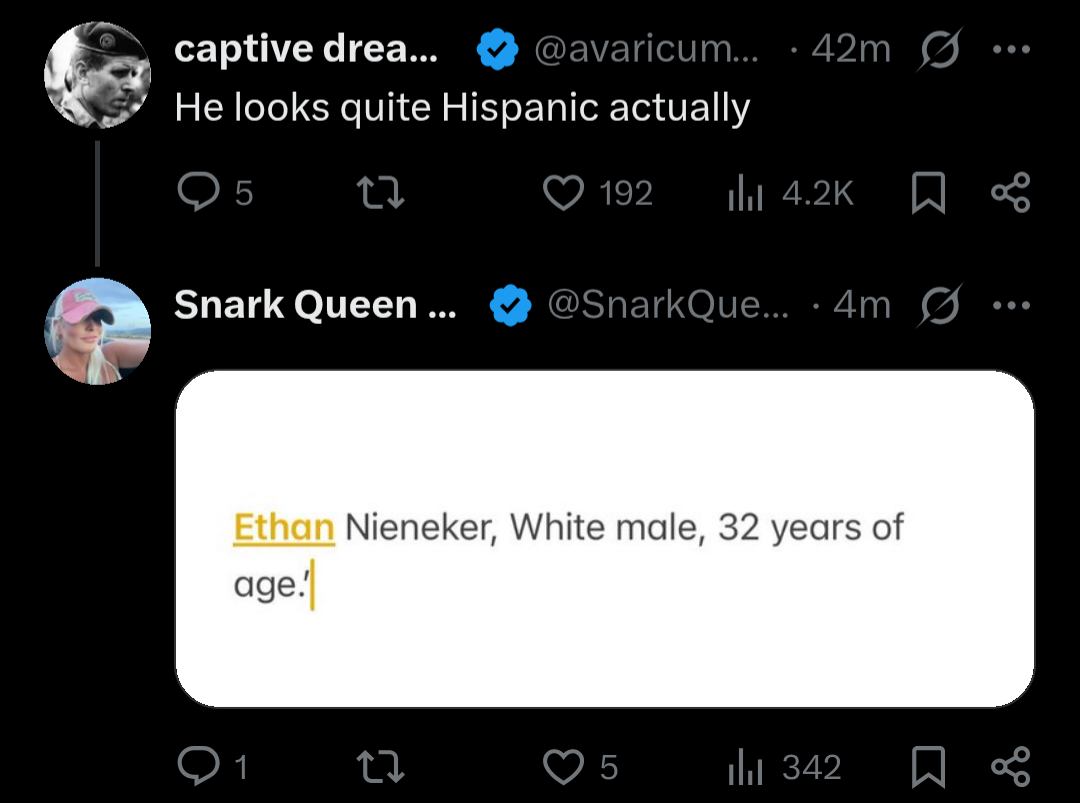
Task: Open captive dreamer's profile picture
Action: (x=98, y=74)
